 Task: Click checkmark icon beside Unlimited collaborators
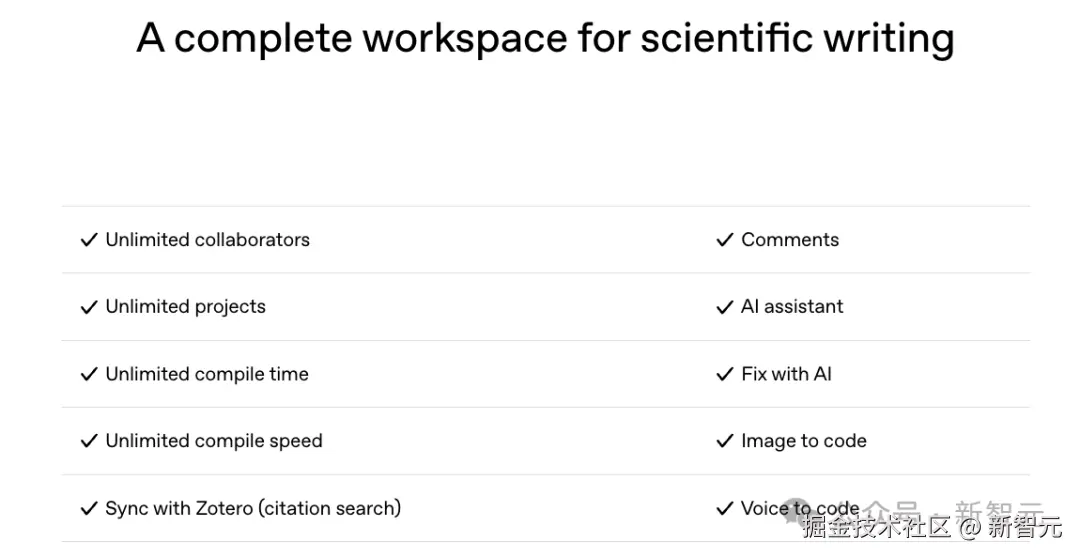[x=89, y=240]
